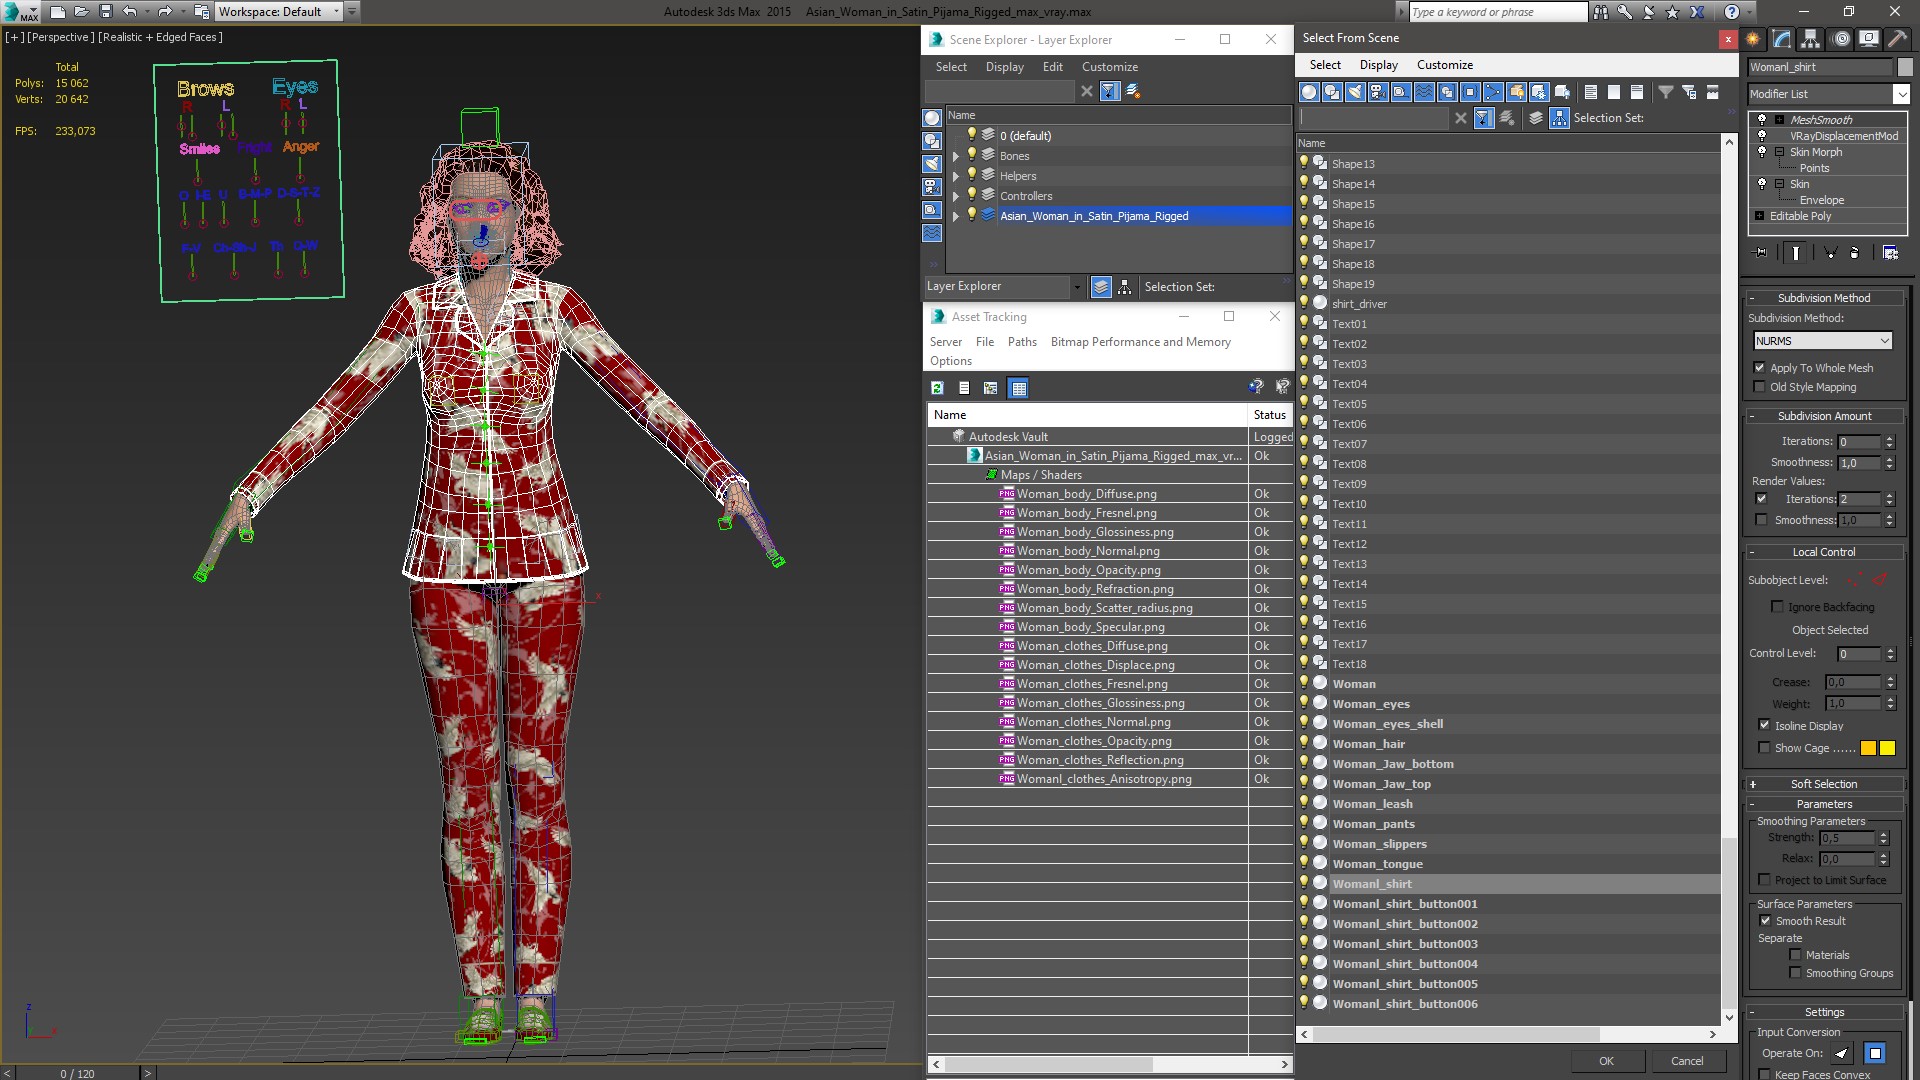Click the favorites star icon in title bar
Image resolution: width=1920 pixels, height=1080 pixels.
pyautogui.click(x=1672, y=12)
